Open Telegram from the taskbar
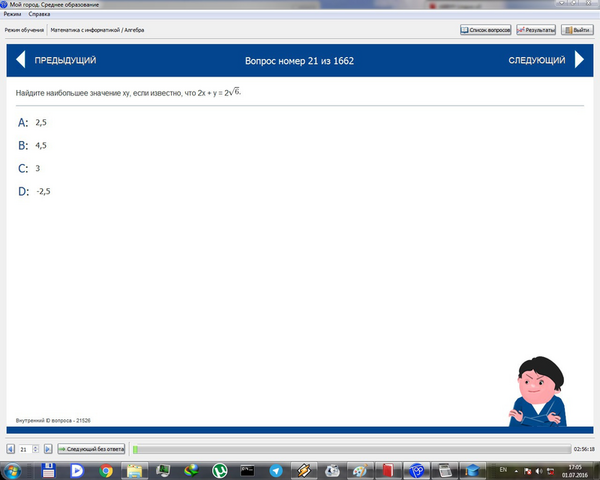 click(276, 470)
